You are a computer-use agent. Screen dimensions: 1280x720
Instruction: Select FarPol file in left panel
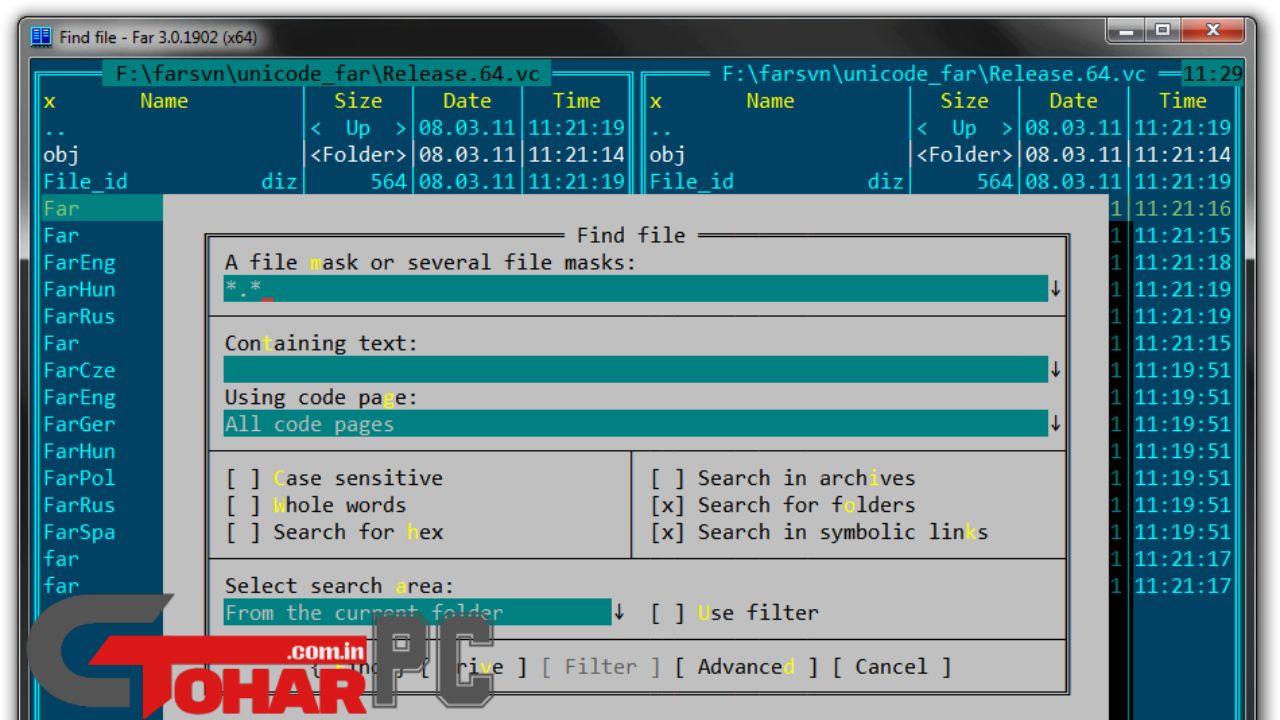pos(79,479)
